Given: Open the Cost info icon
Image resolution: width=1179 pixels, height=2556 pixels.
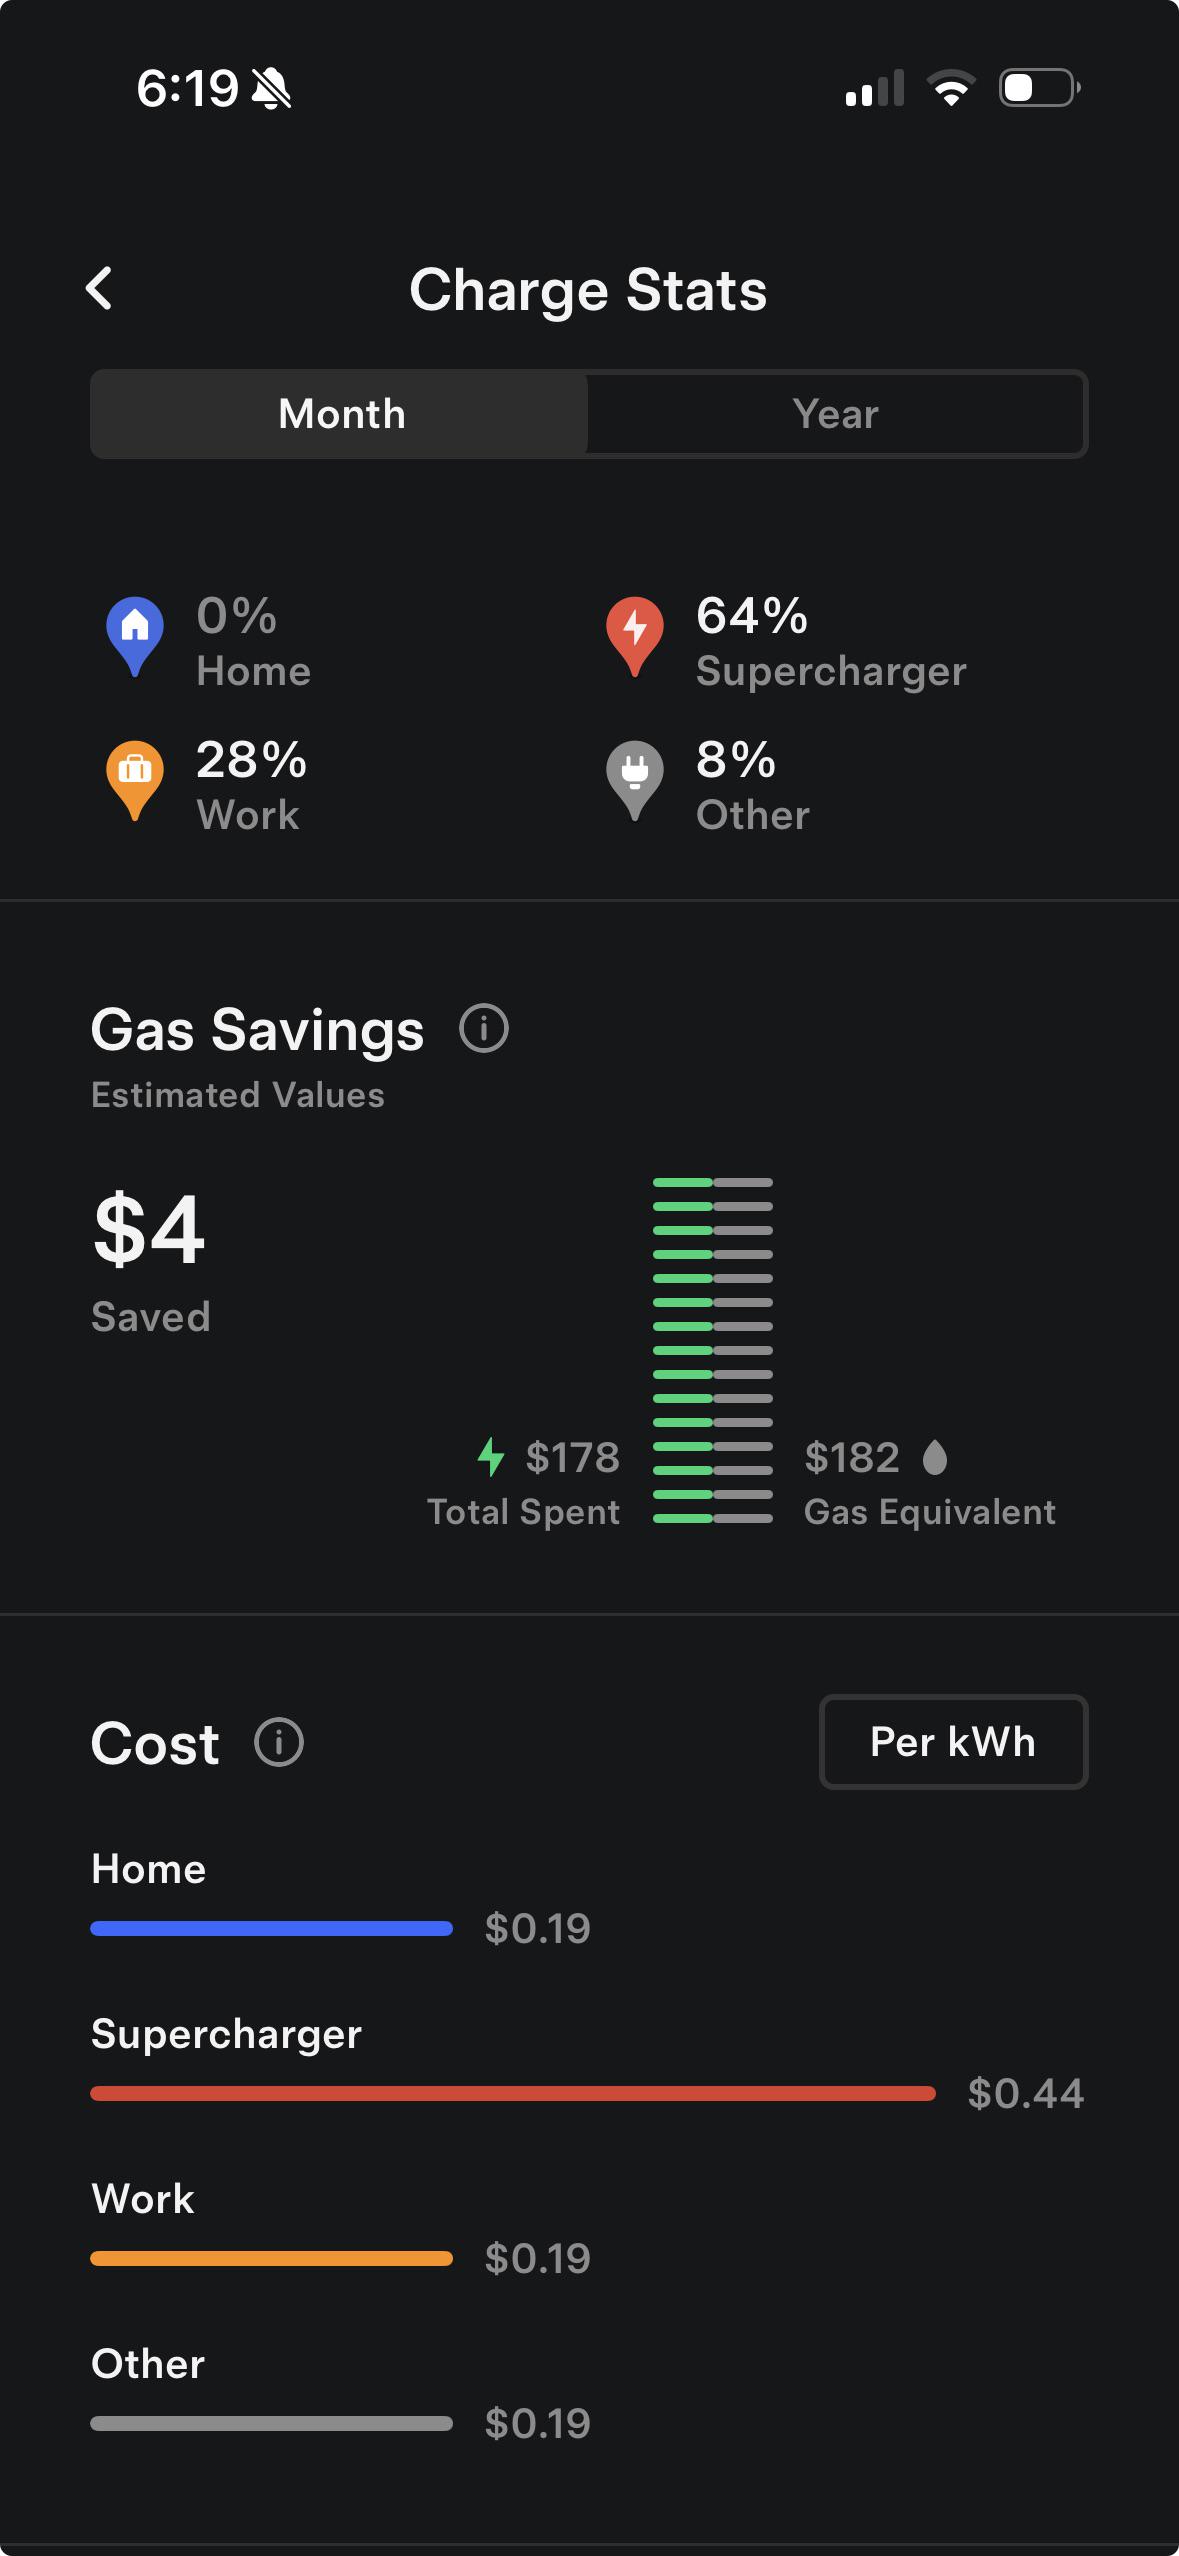Looking at the screenshot, I should (279, 1743).
